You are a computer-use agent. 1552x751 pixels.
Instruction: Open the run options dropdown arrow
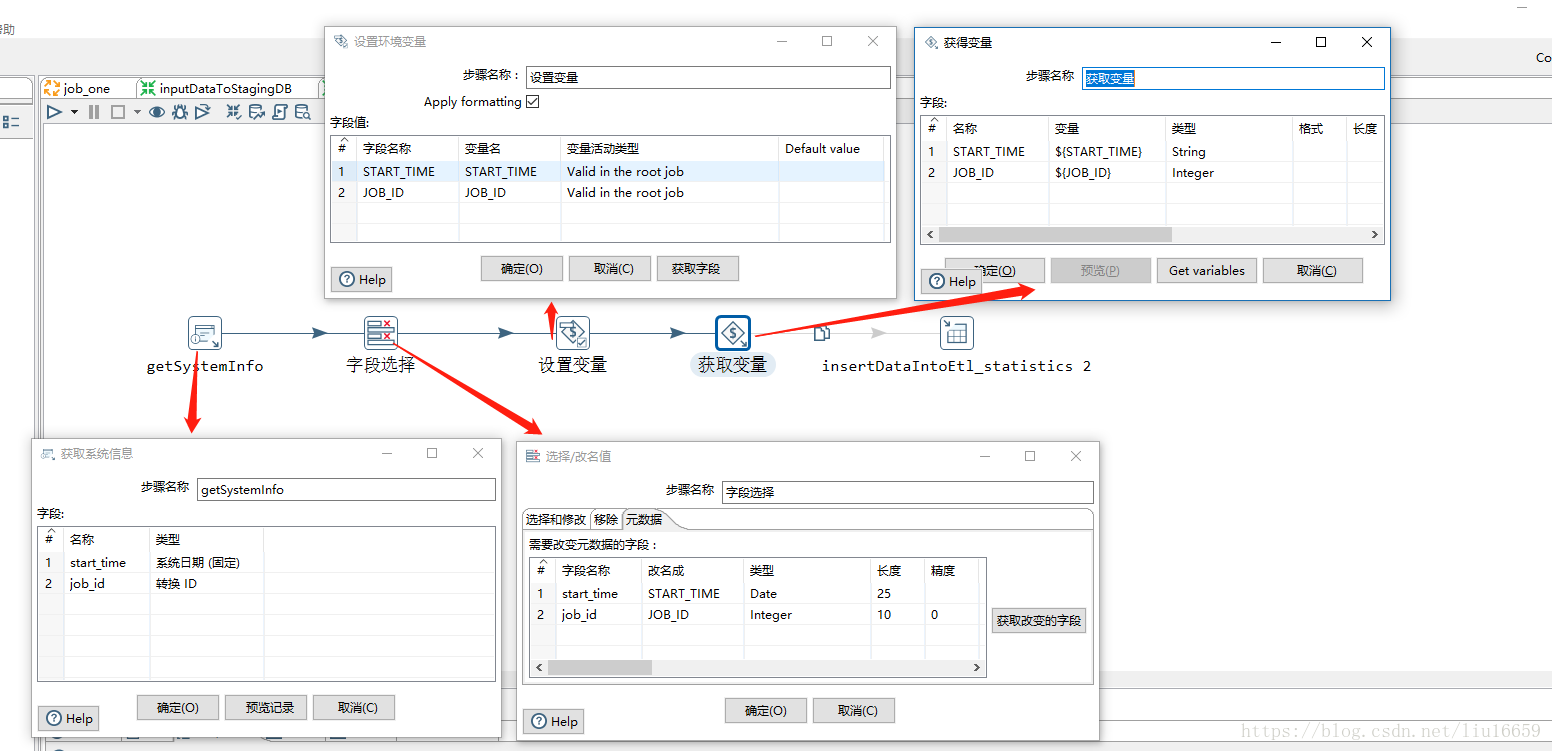(74, 112)
